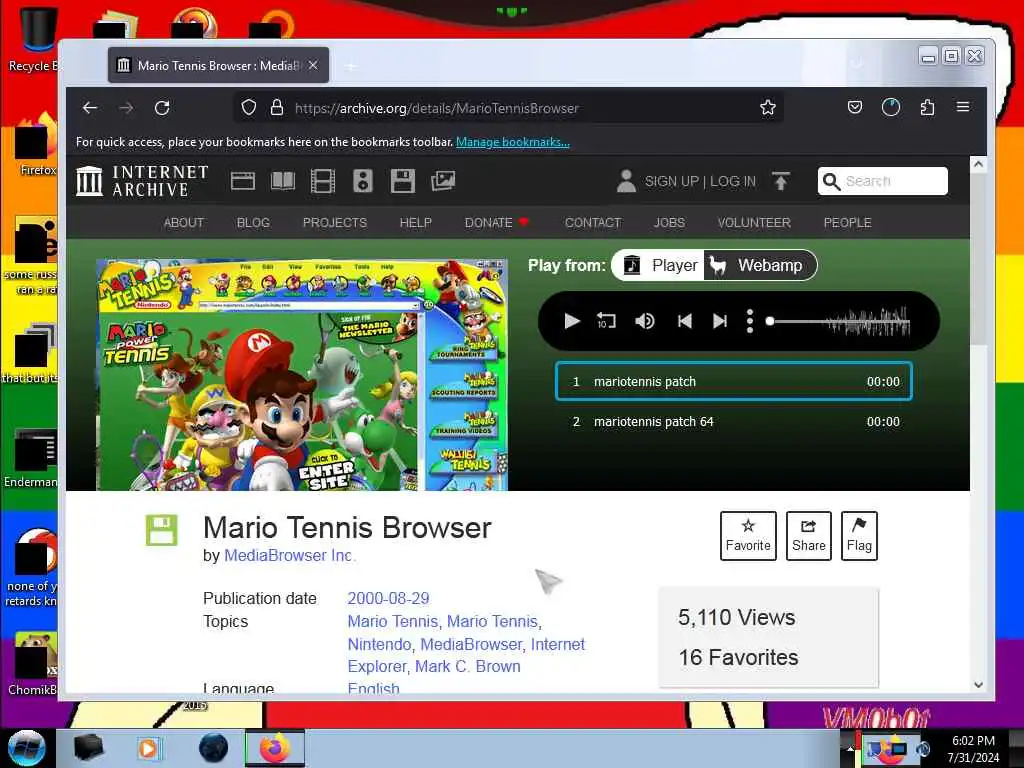Open the Software floppy disk icon

(x=403, y=181)
